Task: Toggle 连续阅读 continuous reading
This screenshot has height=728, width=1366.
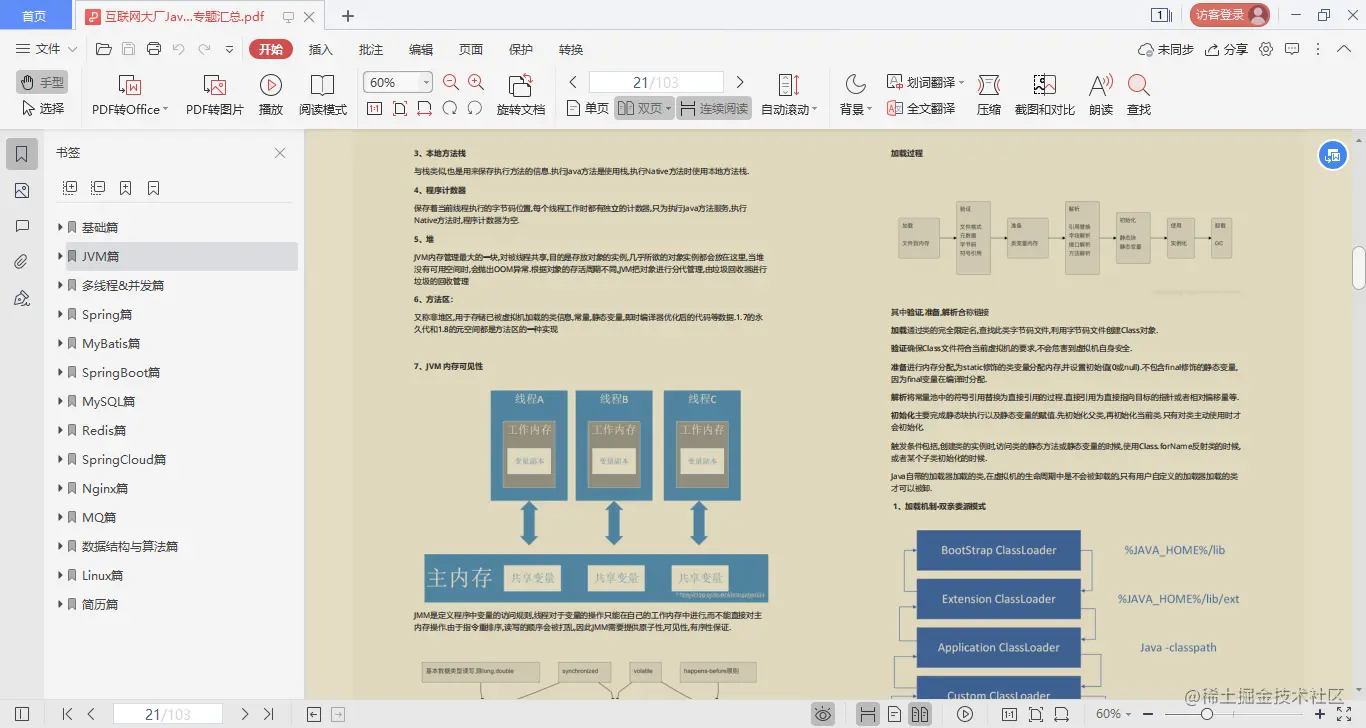Action: (x=714, y=108)
